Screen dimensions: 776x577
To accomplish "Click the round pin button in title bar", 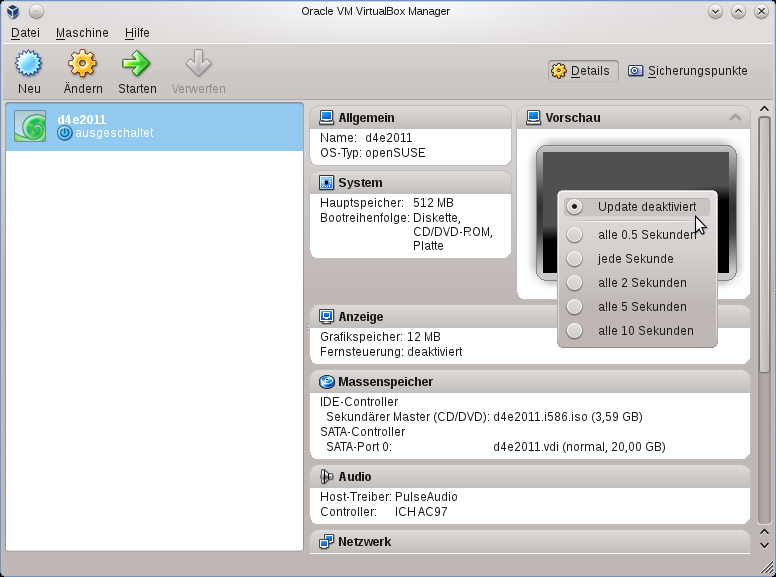I will tap(36, 11).
